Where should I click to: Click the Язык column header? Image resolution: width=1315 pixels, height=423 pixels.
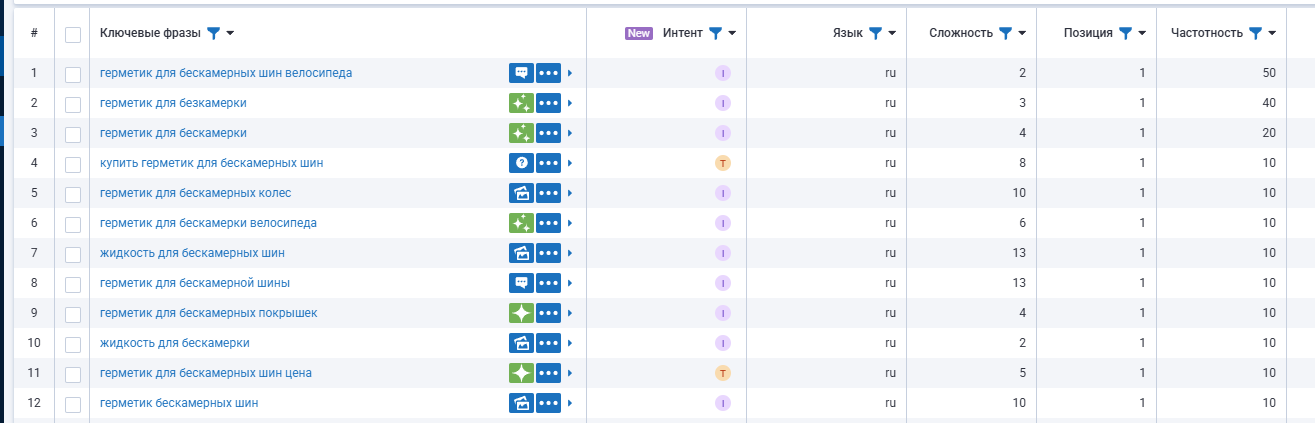click(847, 33)
